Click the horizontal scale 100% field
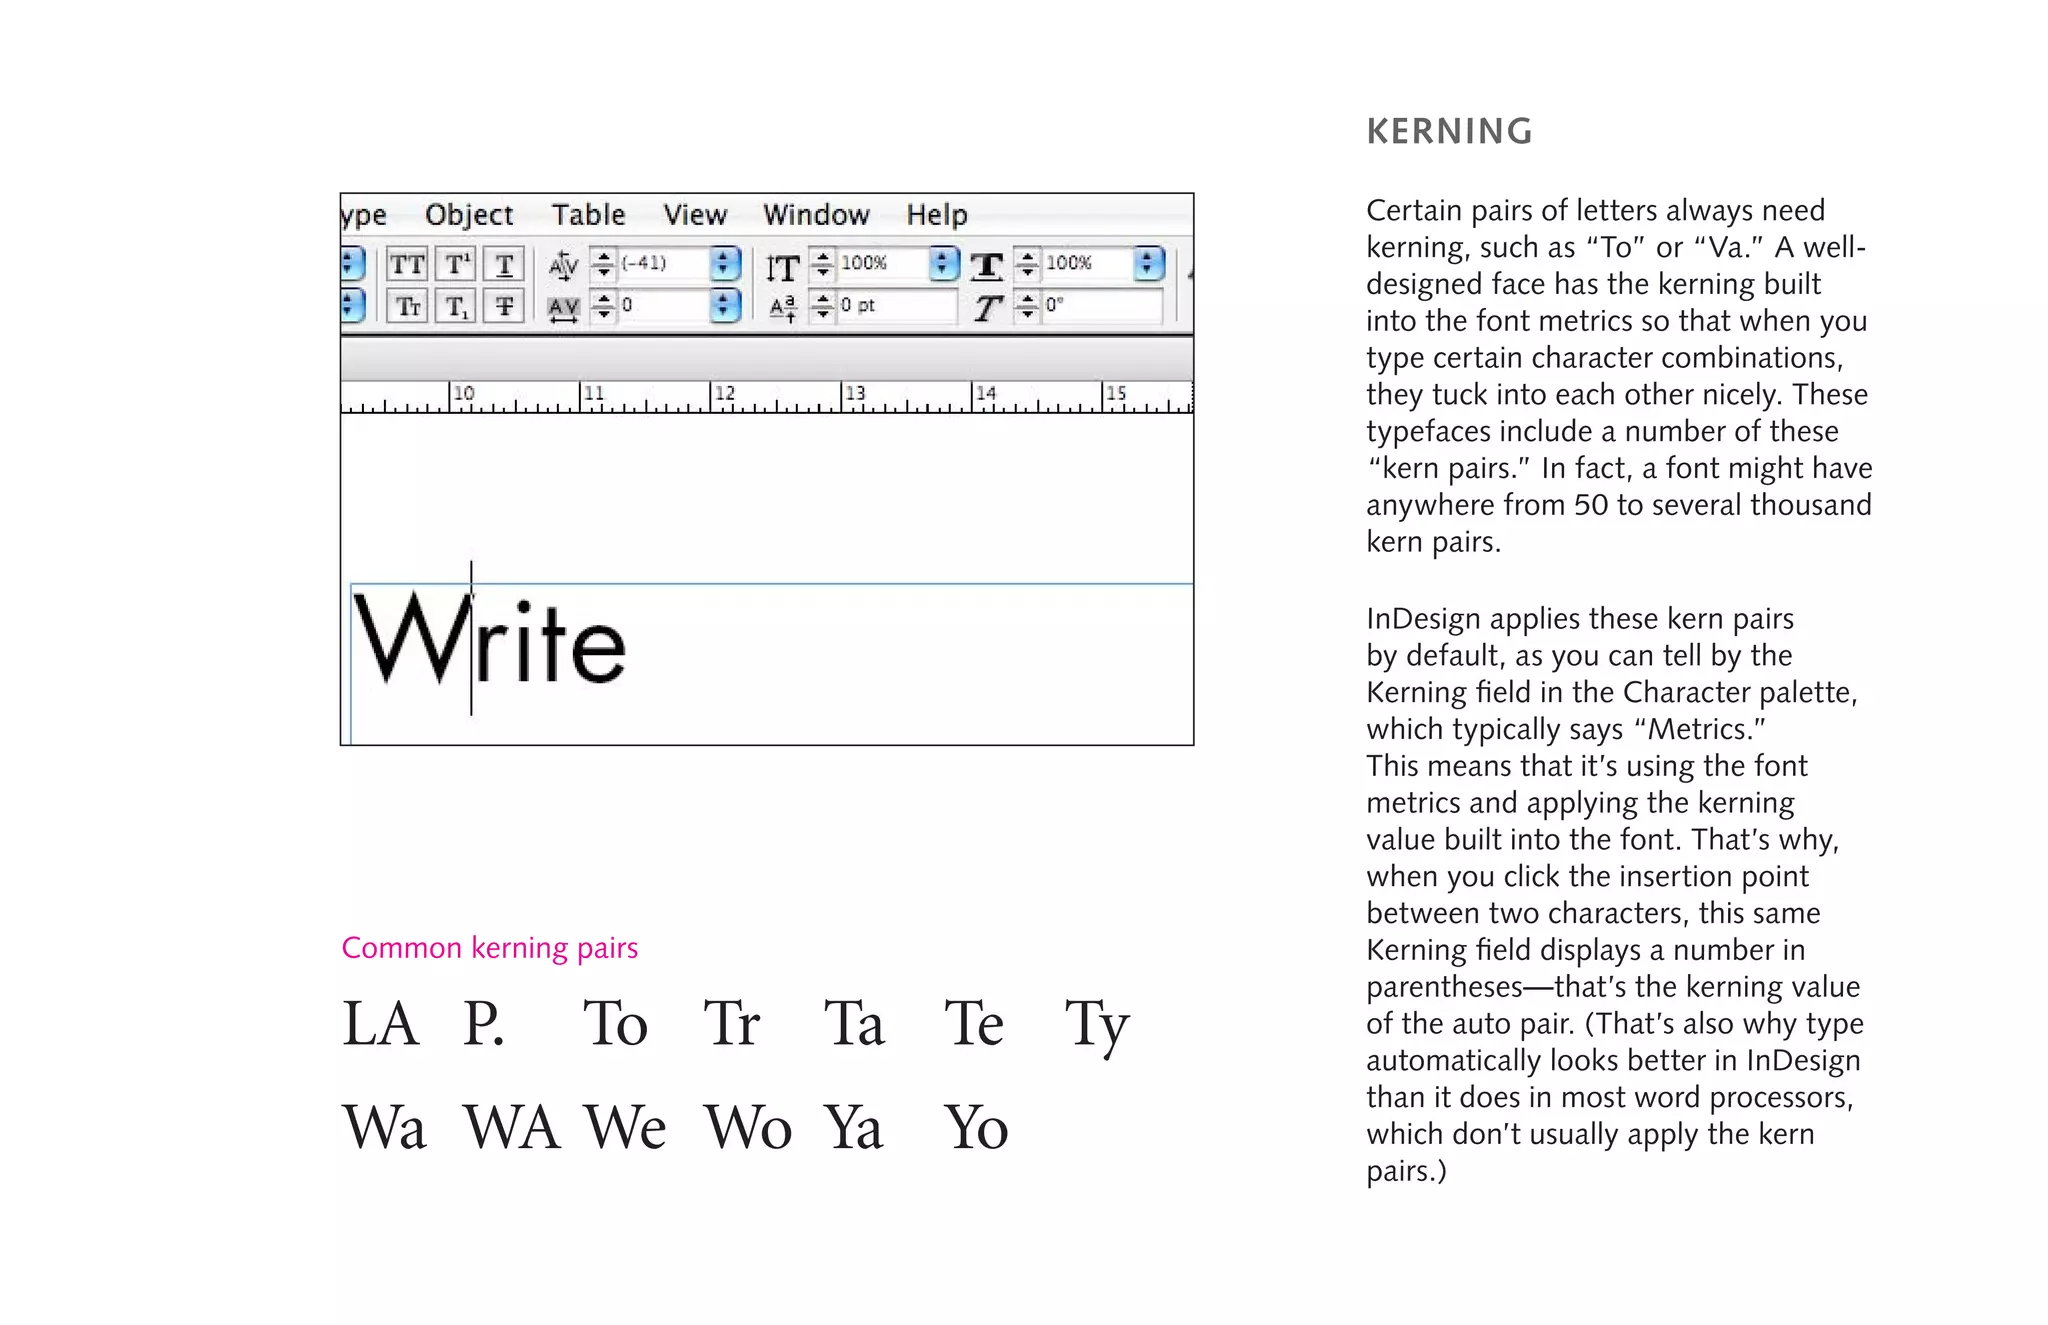This screenshot has width=2048, height=1325. point(1088,264)
